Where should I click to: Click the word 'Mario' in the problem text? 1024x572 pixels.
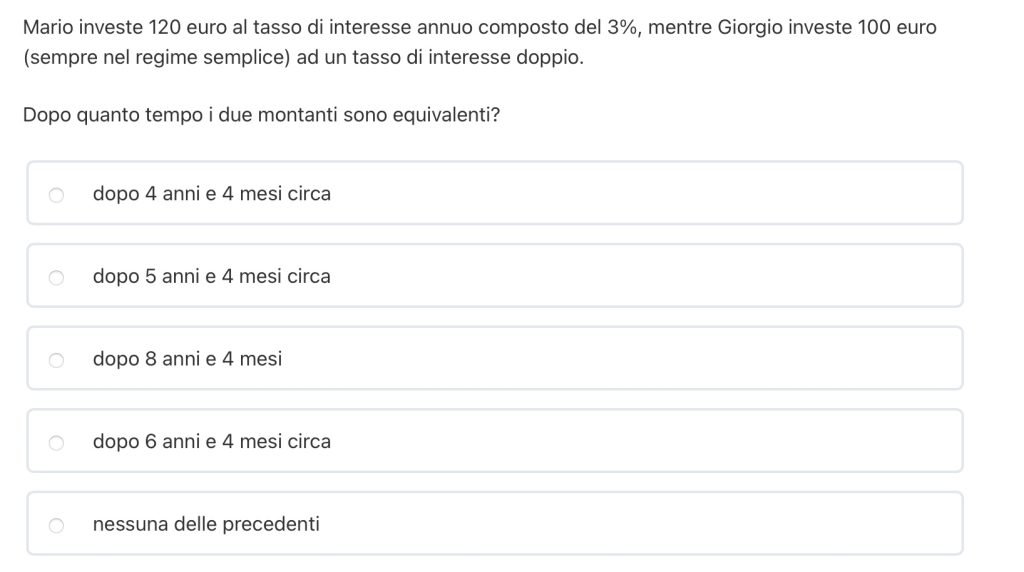(x=48, y=27)
